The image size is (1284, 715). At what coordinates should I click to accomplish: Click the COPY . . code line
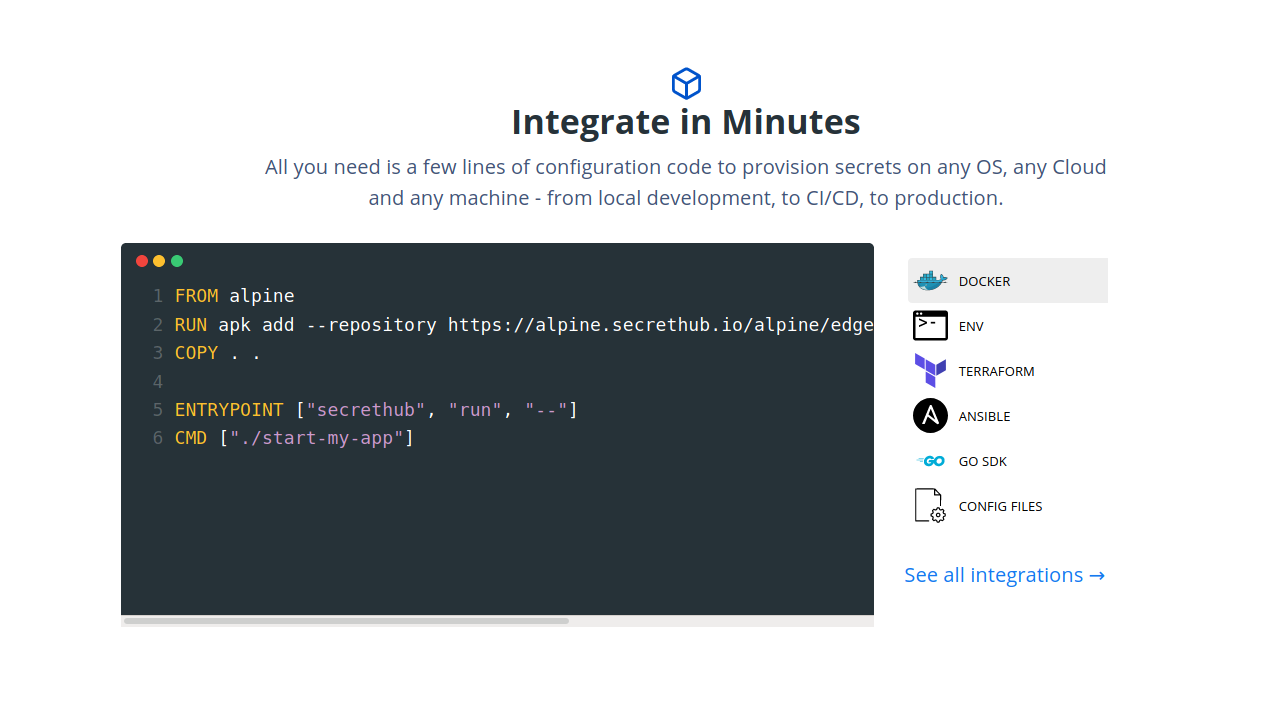point(217,353)
